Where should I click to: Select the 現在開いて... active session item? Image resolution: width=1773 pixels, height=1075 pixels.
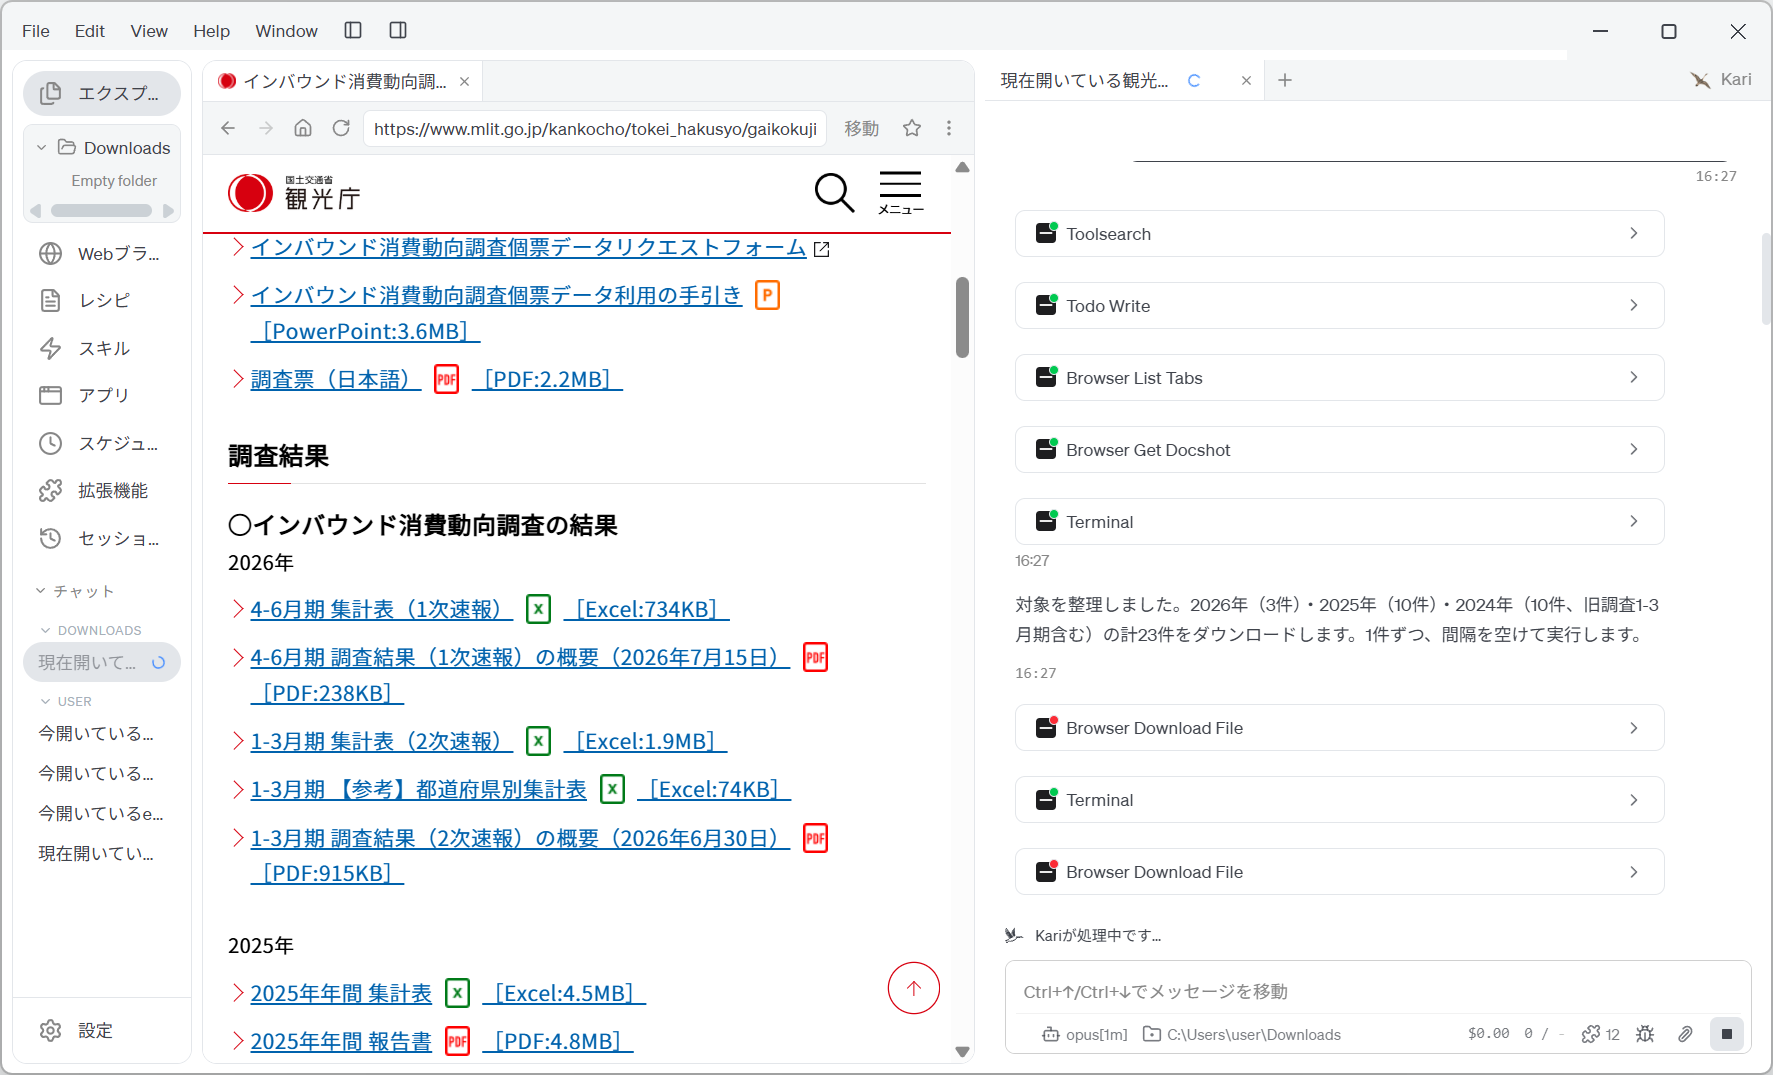pos(102,662)
